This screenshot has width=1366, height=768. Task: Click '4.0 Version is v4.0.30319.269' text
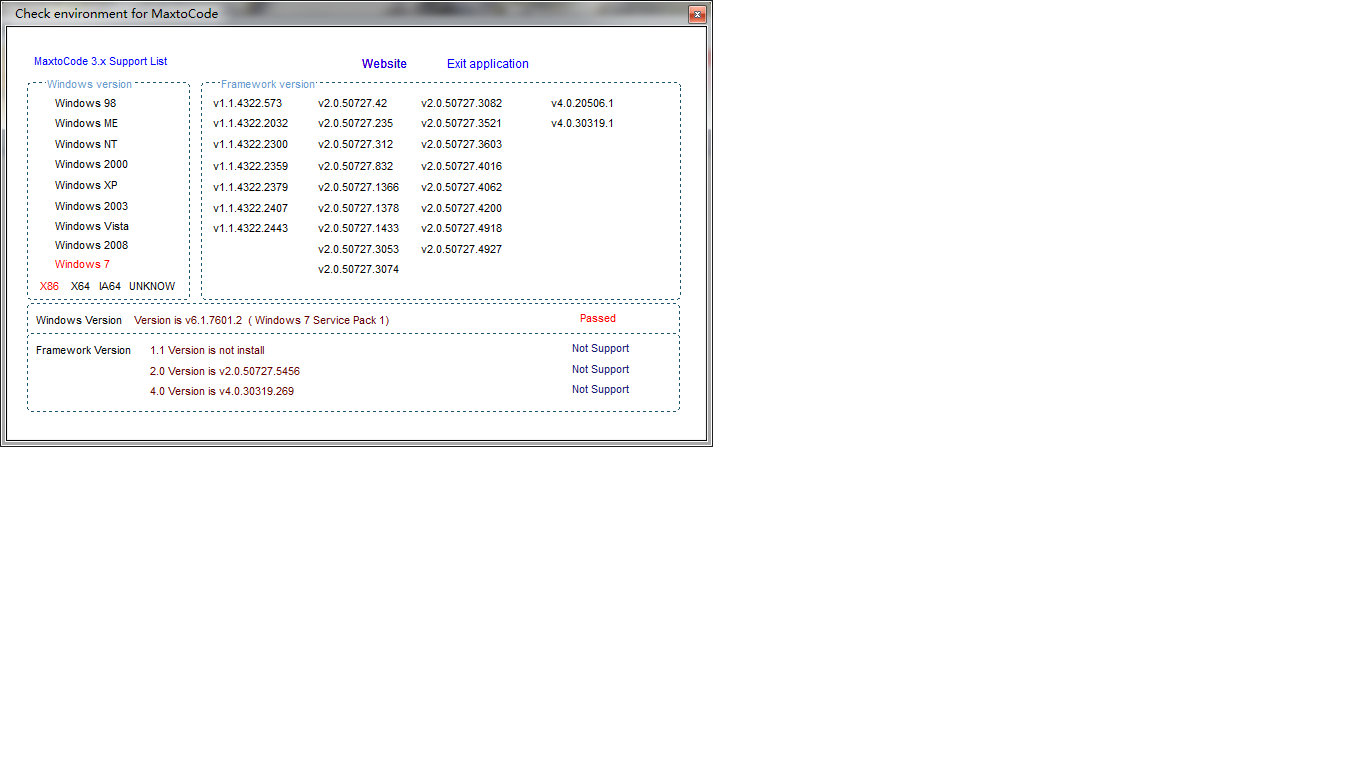click(222, 391)
